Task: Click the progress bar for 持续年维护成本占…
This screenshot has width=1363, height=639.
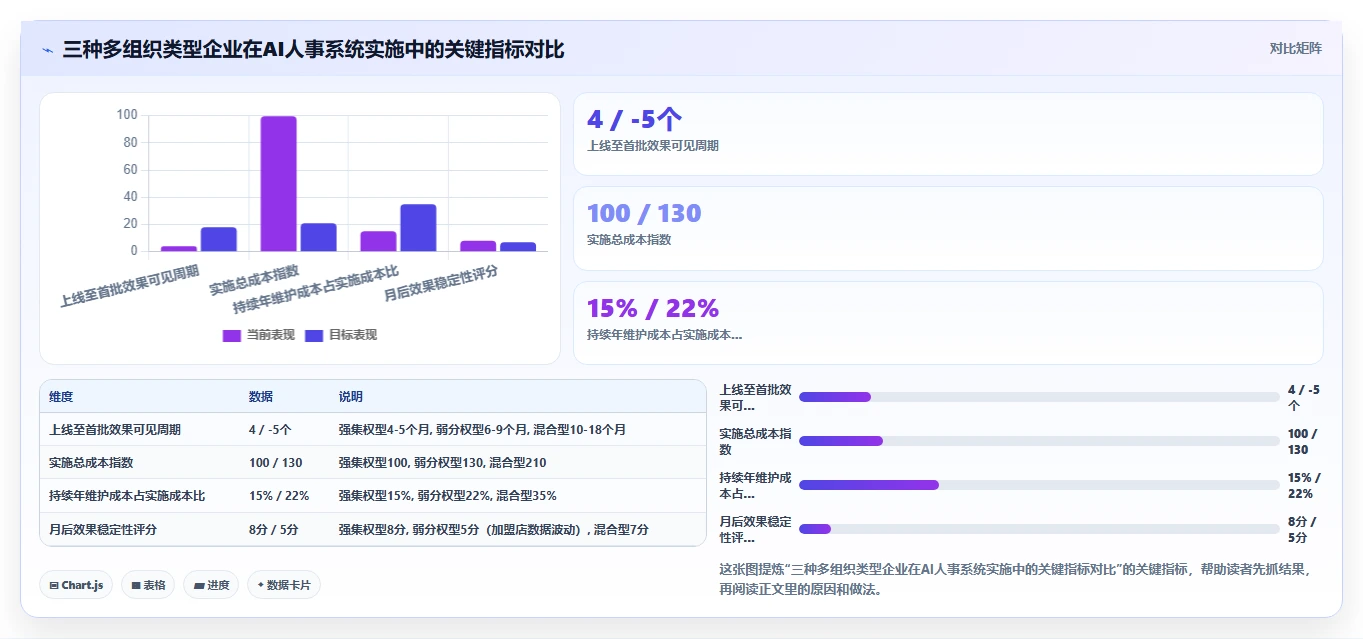Action: 1039,485
